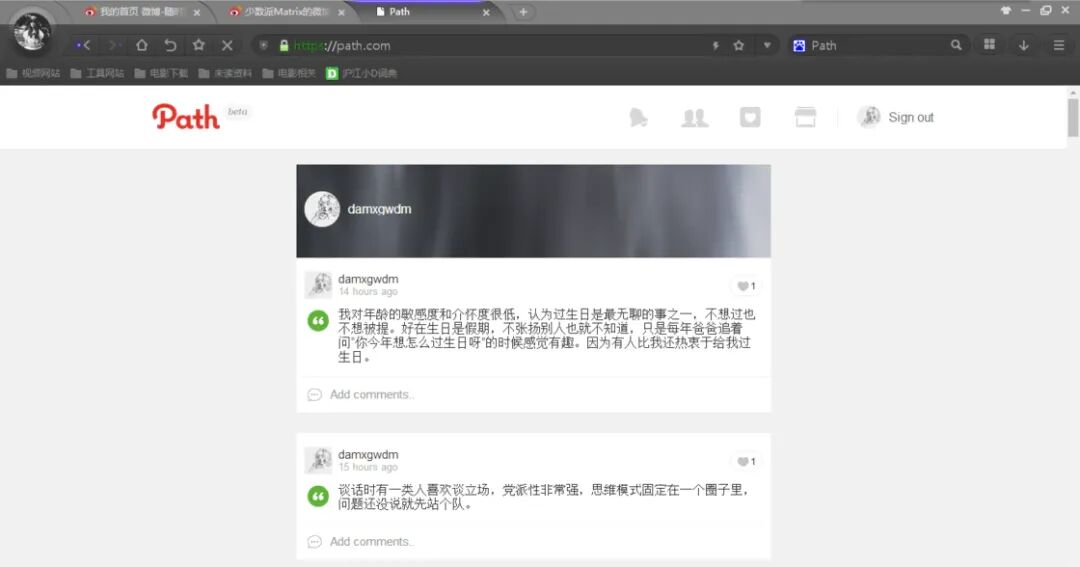Open Path notifications bell icon
This screenshot has width=1080, height=567.
click(638, 117)
